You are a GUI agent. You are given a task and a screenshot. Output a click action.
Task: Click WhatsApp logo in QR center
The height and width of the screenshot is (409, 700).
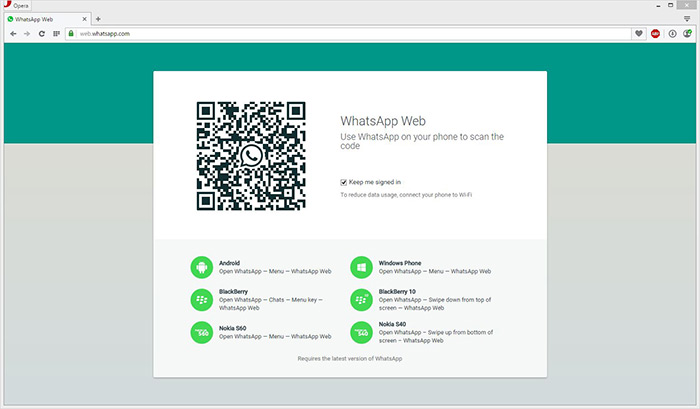(x=251, y=156)
